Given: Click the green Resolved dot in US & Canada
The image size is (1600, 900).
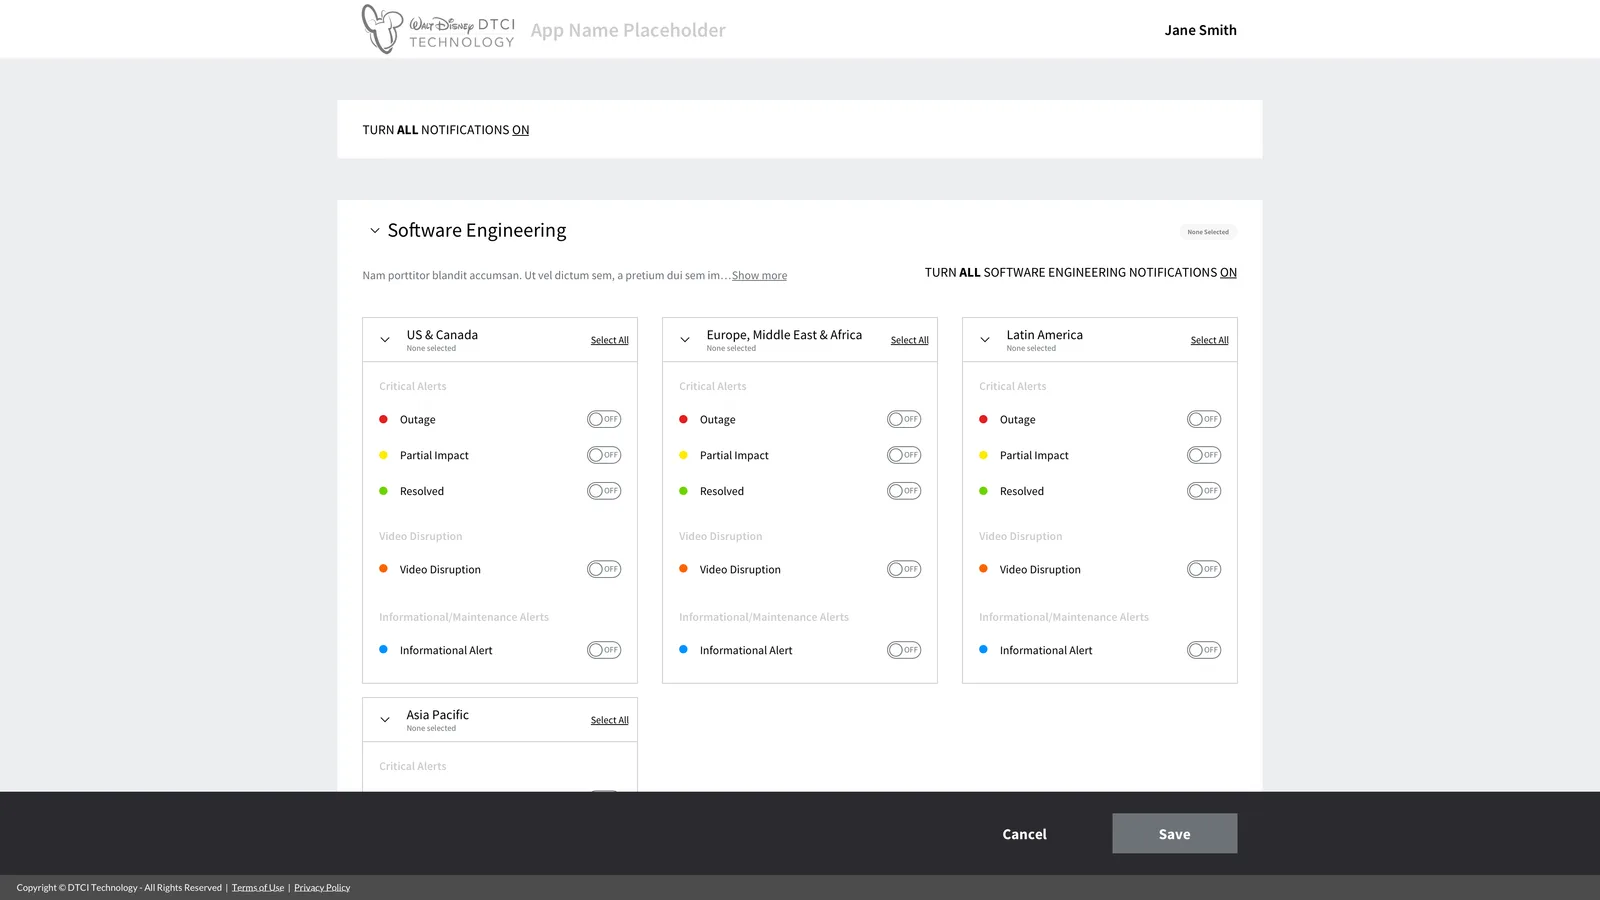Looking at the screenshot, I should [x=383, y=491].
